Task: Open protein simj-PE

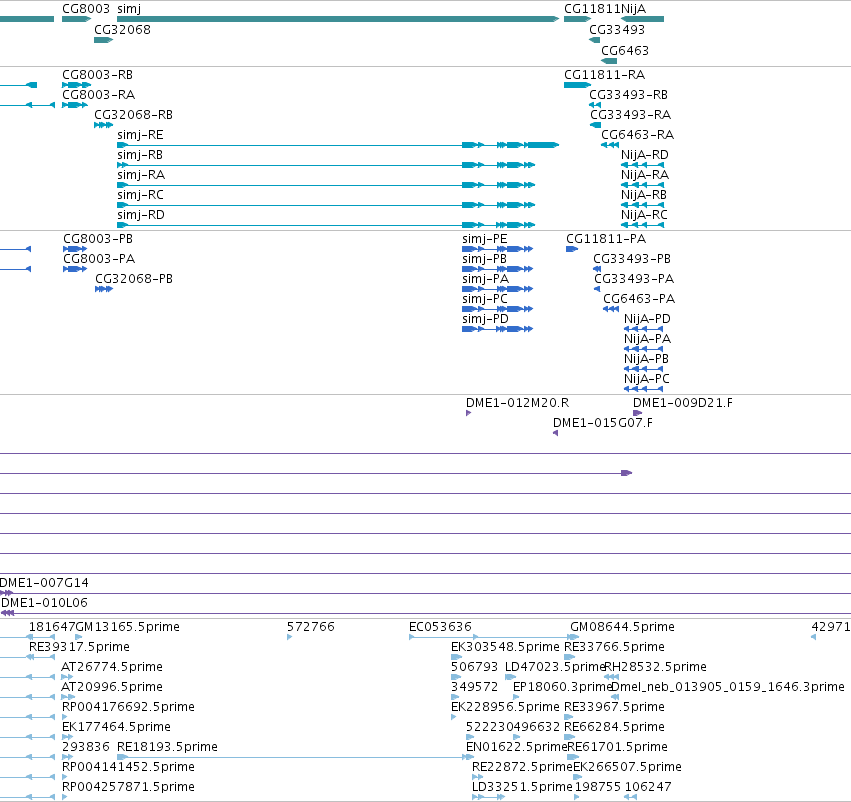Action: coord(485,239)
